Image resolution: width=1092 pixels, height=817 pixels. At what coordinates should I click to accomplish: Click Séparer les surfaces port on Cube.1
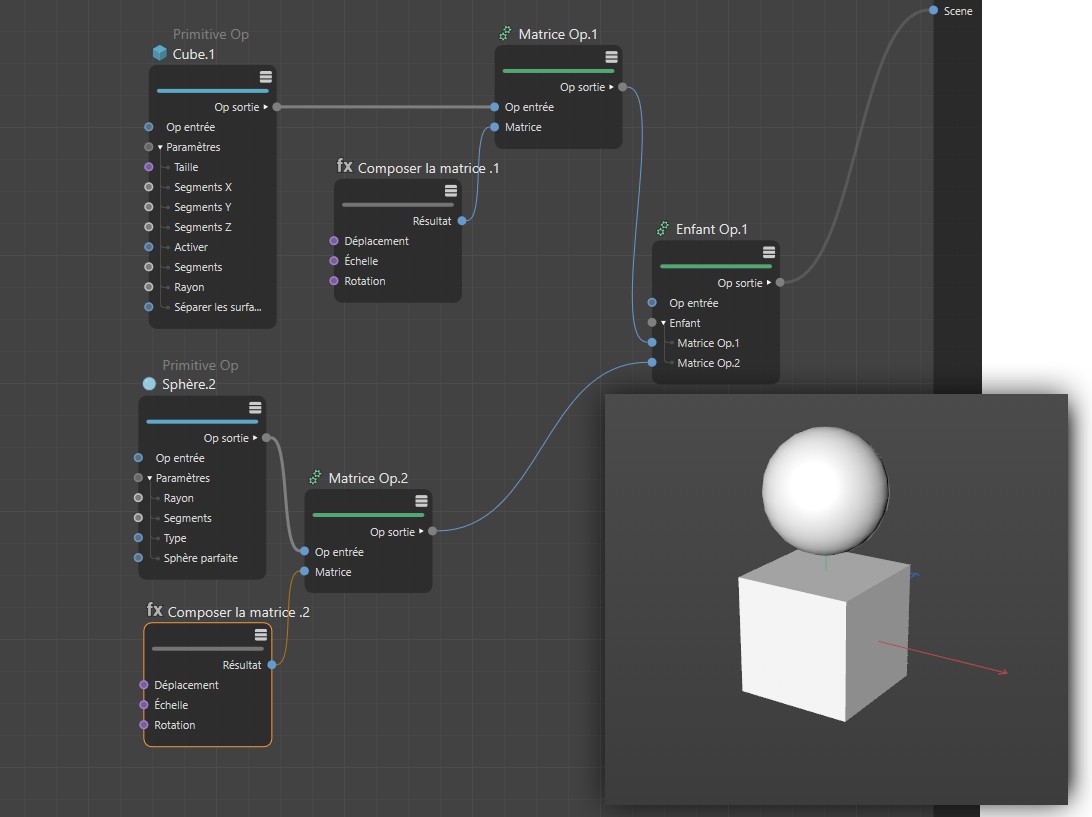point(149,307)
